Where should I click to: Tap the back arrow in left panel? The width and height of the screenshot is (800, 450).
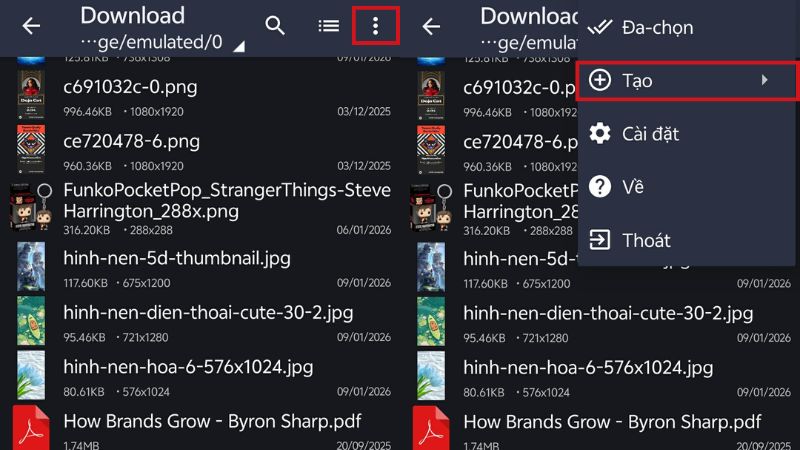31,26
